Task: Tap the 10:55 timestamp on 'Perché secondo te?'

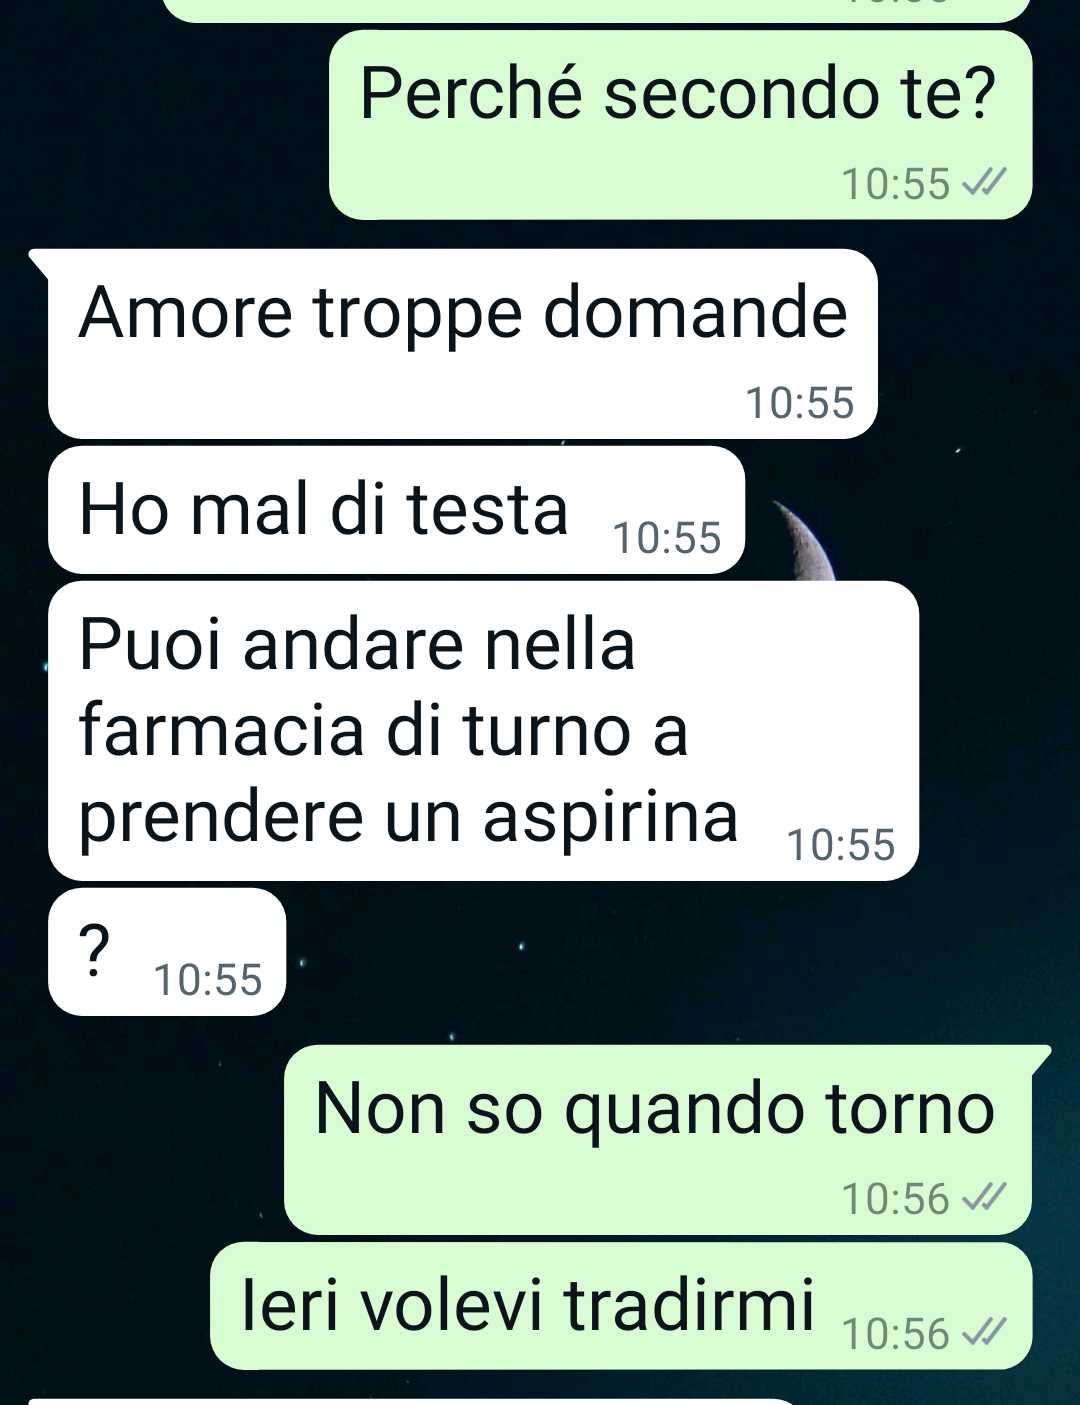Action: click(x=896, y=184)
